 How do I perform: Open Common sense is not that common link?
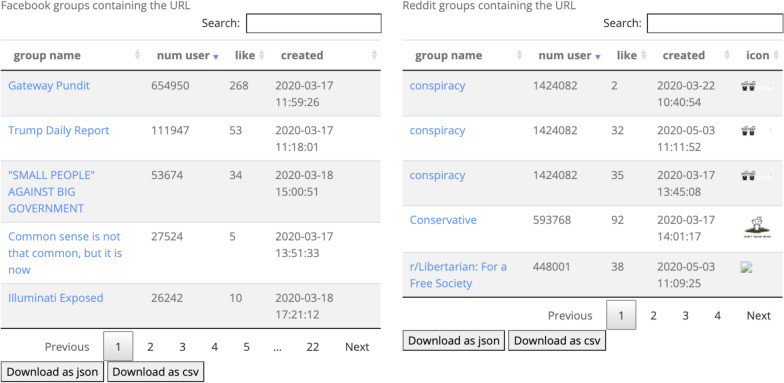coord(65,253)
